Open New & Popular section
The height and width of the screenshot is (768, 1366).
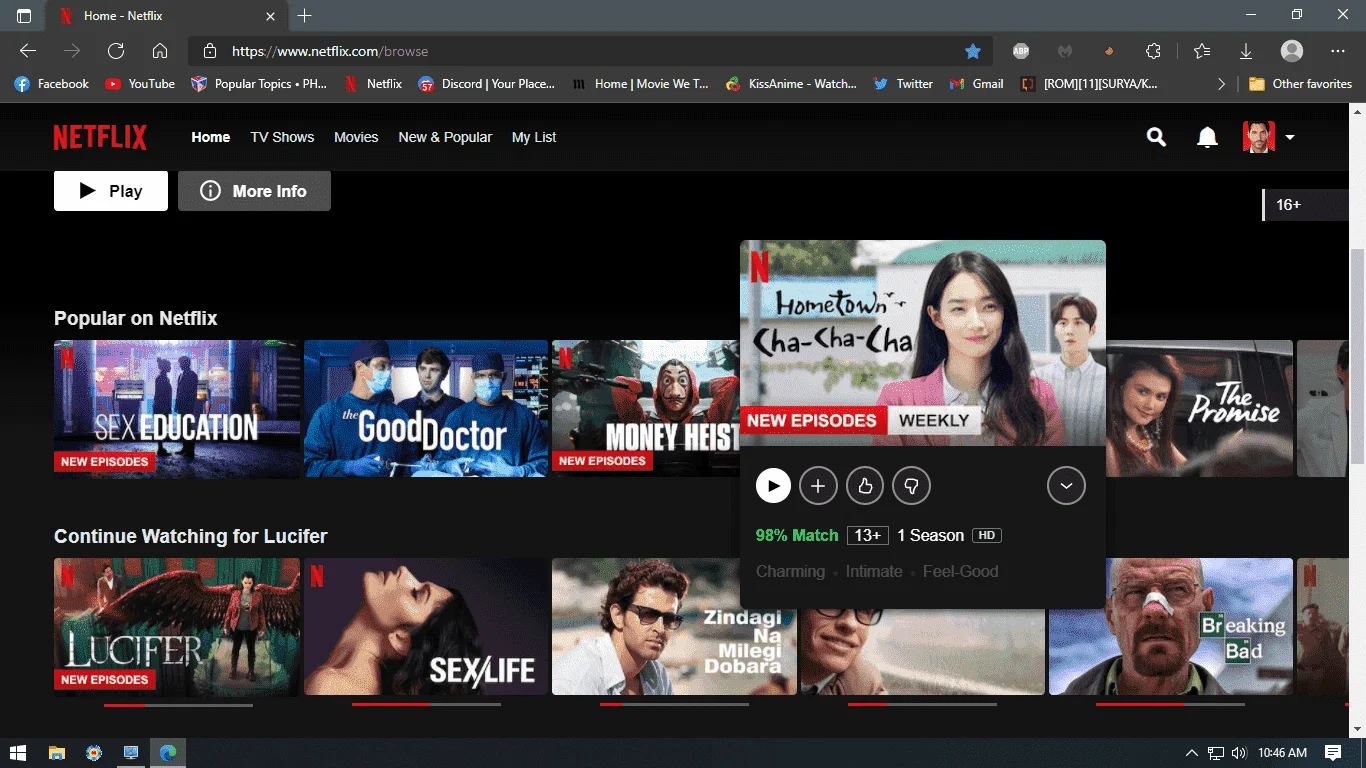(x=445, y=137)
